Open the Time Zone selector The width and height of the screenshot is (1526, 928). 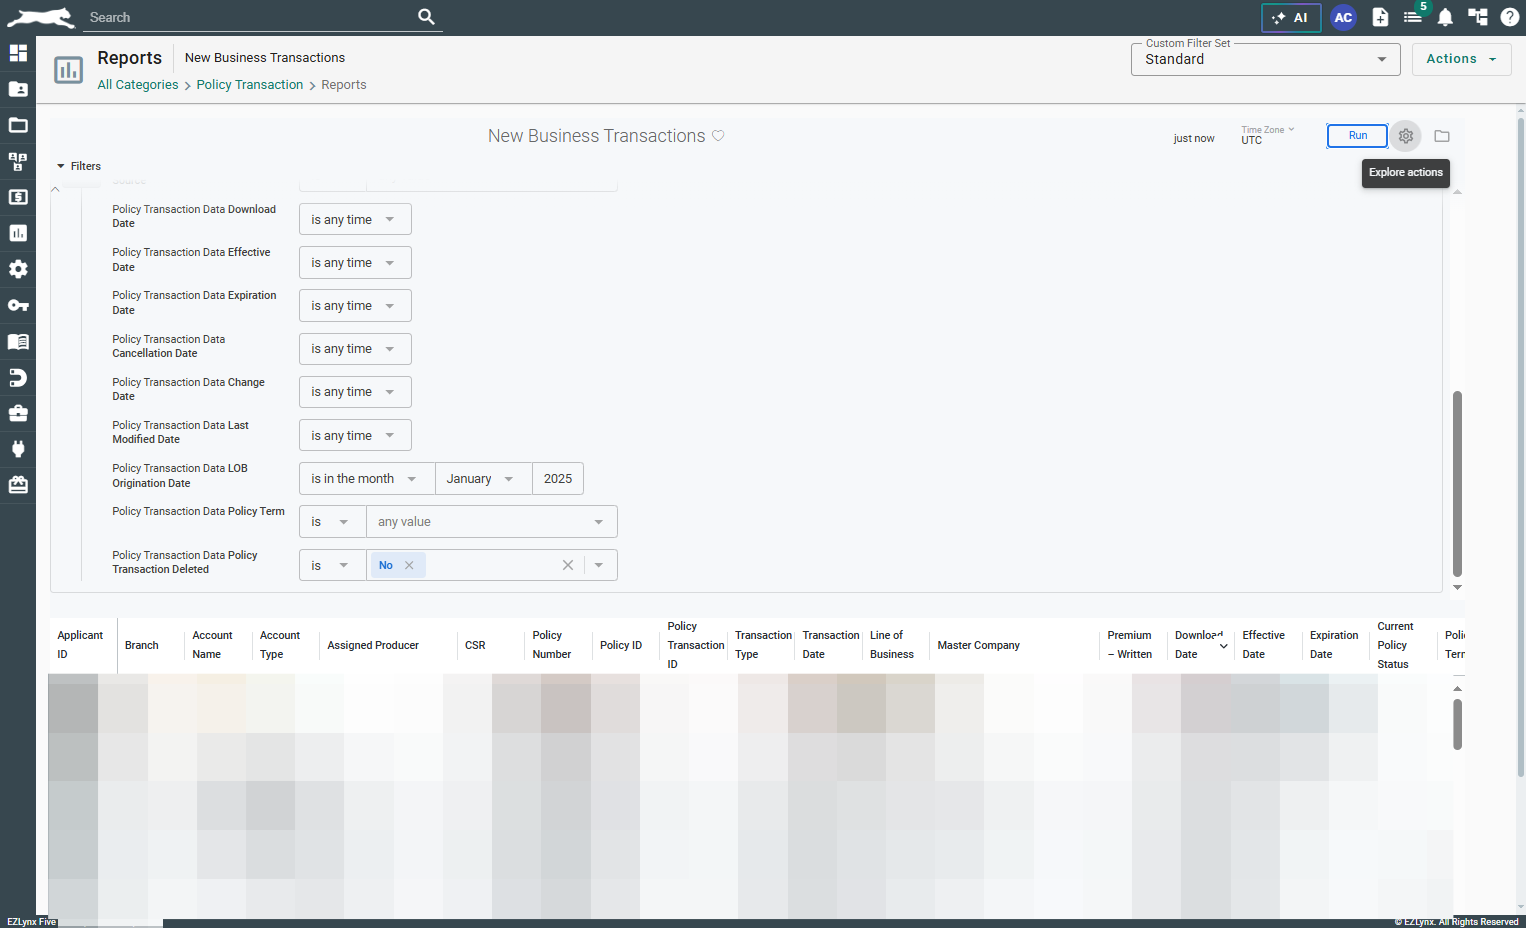point(1267,136)
